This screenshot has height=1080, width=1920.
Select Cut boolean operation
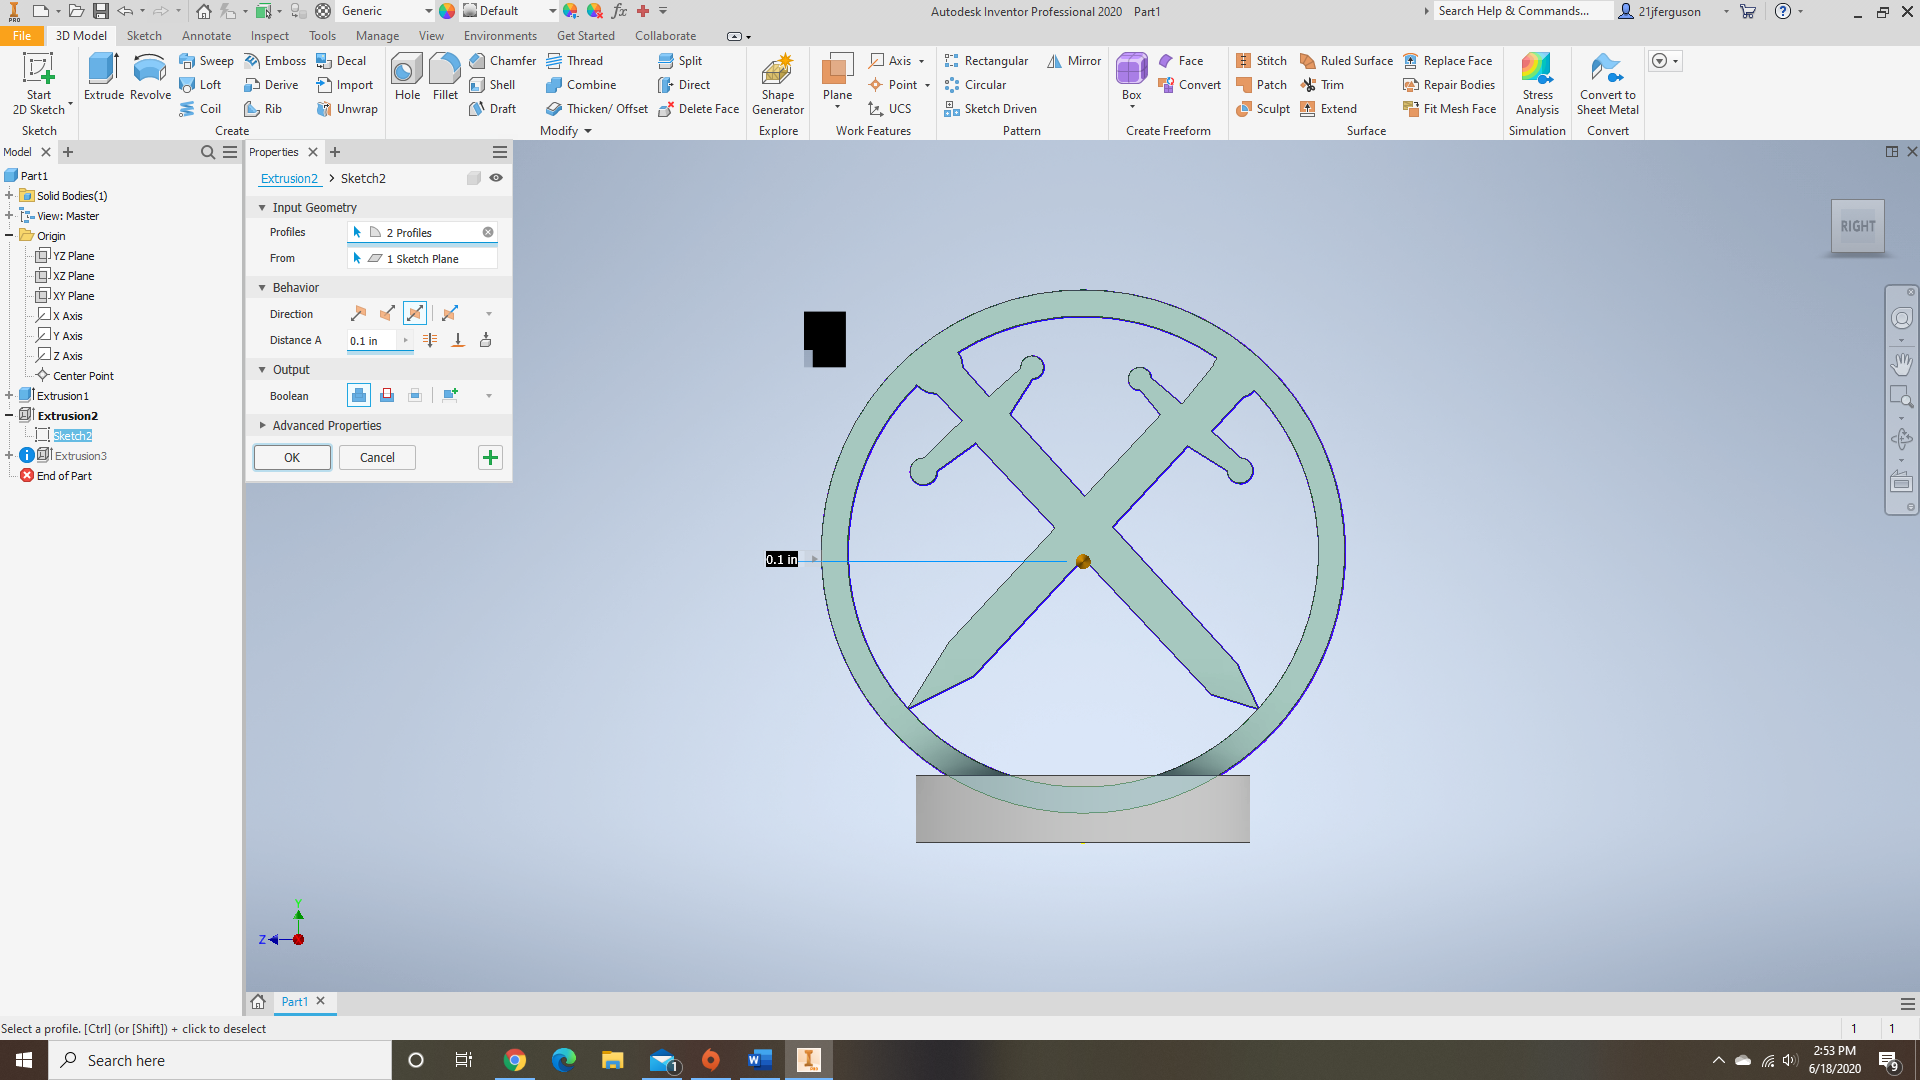point(387,396)
